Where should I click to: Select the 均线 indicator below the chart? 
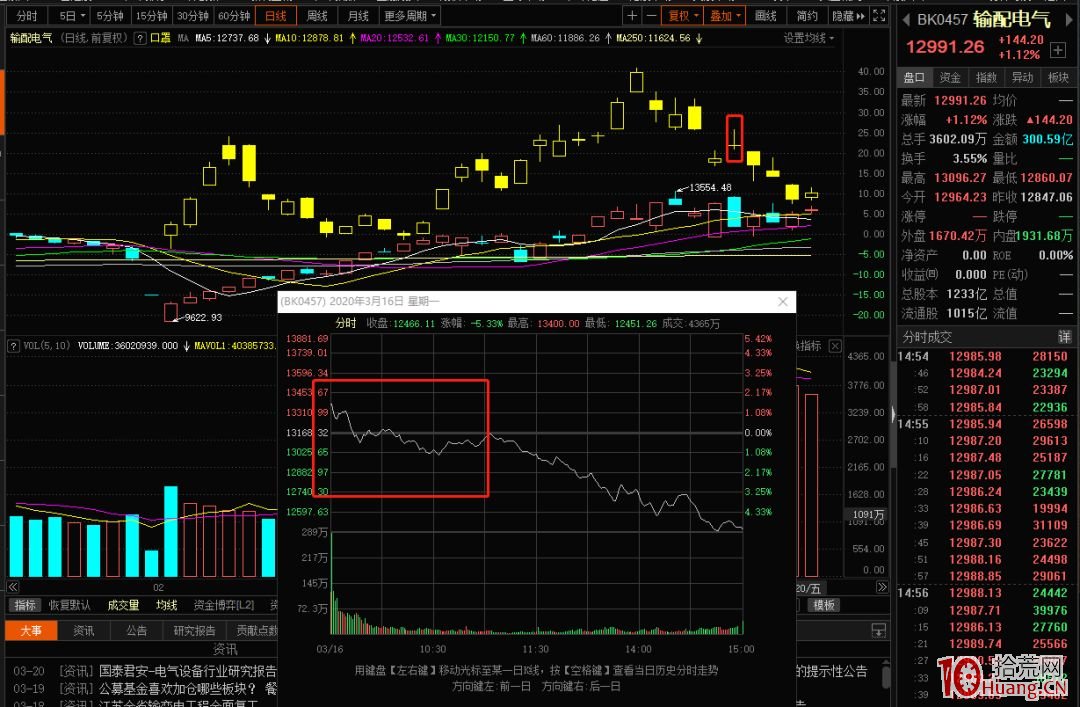pyautogui.click(x=167, y=605)
